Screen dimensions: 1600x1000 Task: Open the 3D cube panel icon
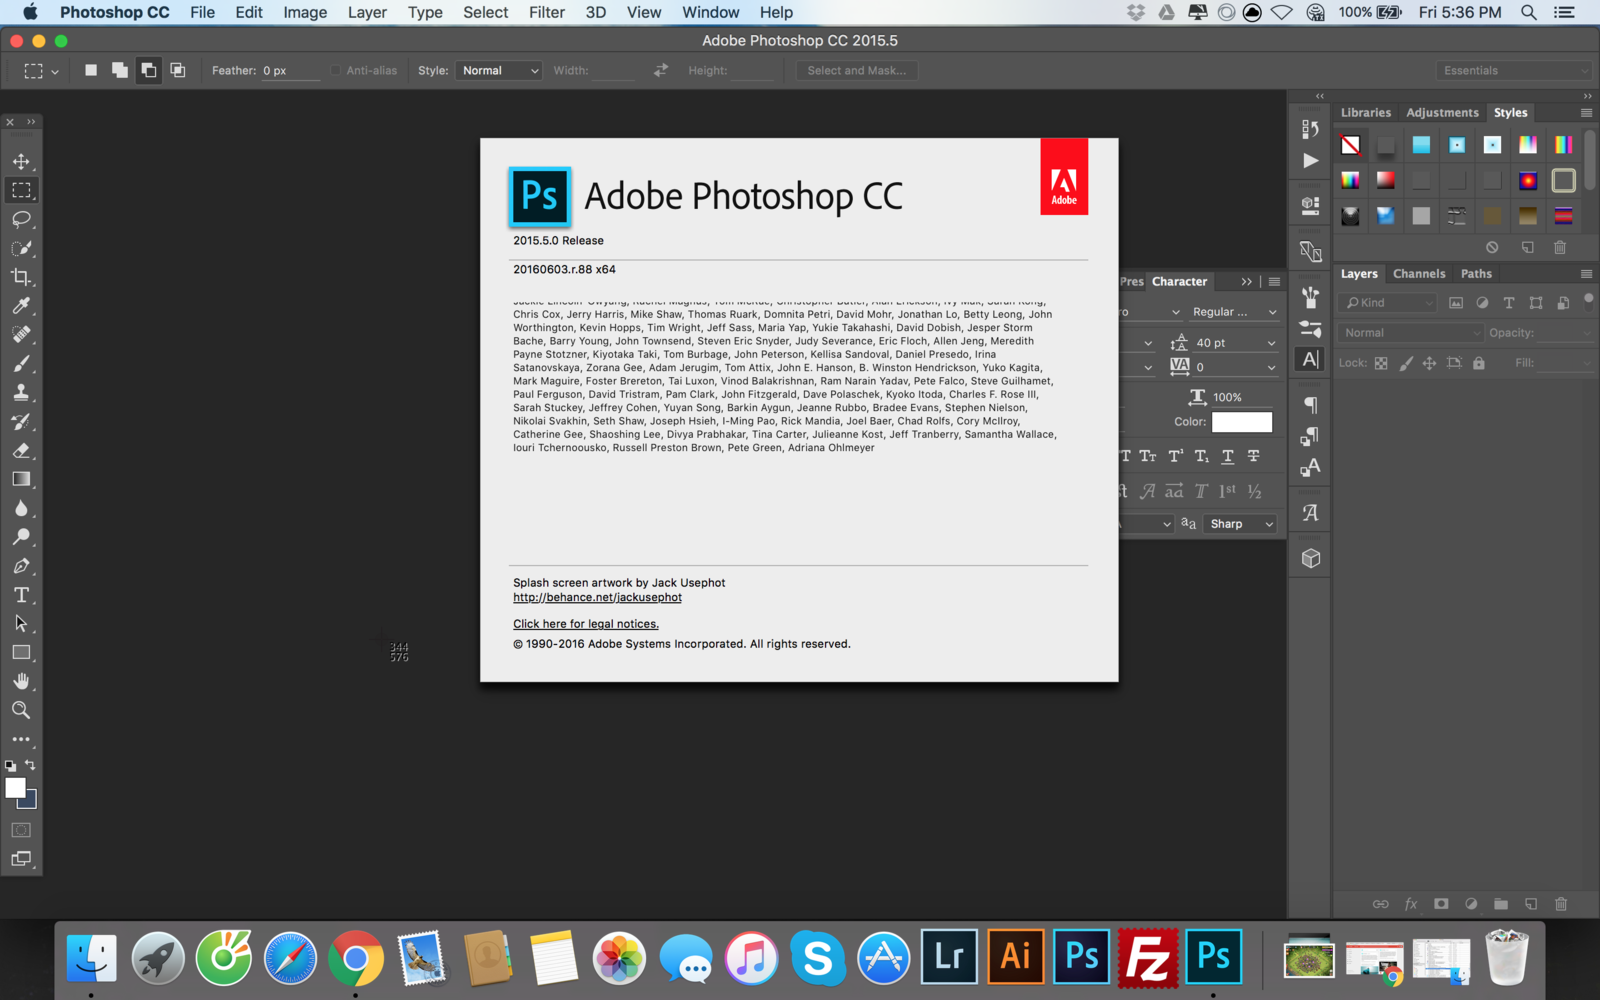click(x=1310, y=559)
